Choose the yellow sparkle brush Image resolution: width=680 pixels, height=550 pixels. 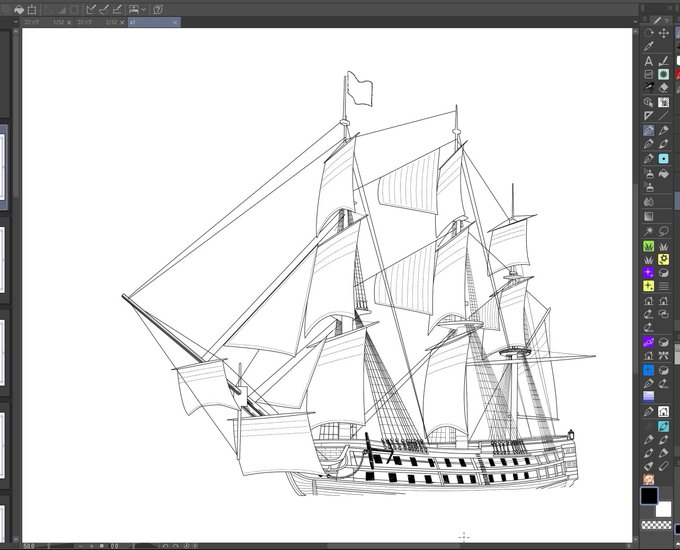(x=648, y=286)
